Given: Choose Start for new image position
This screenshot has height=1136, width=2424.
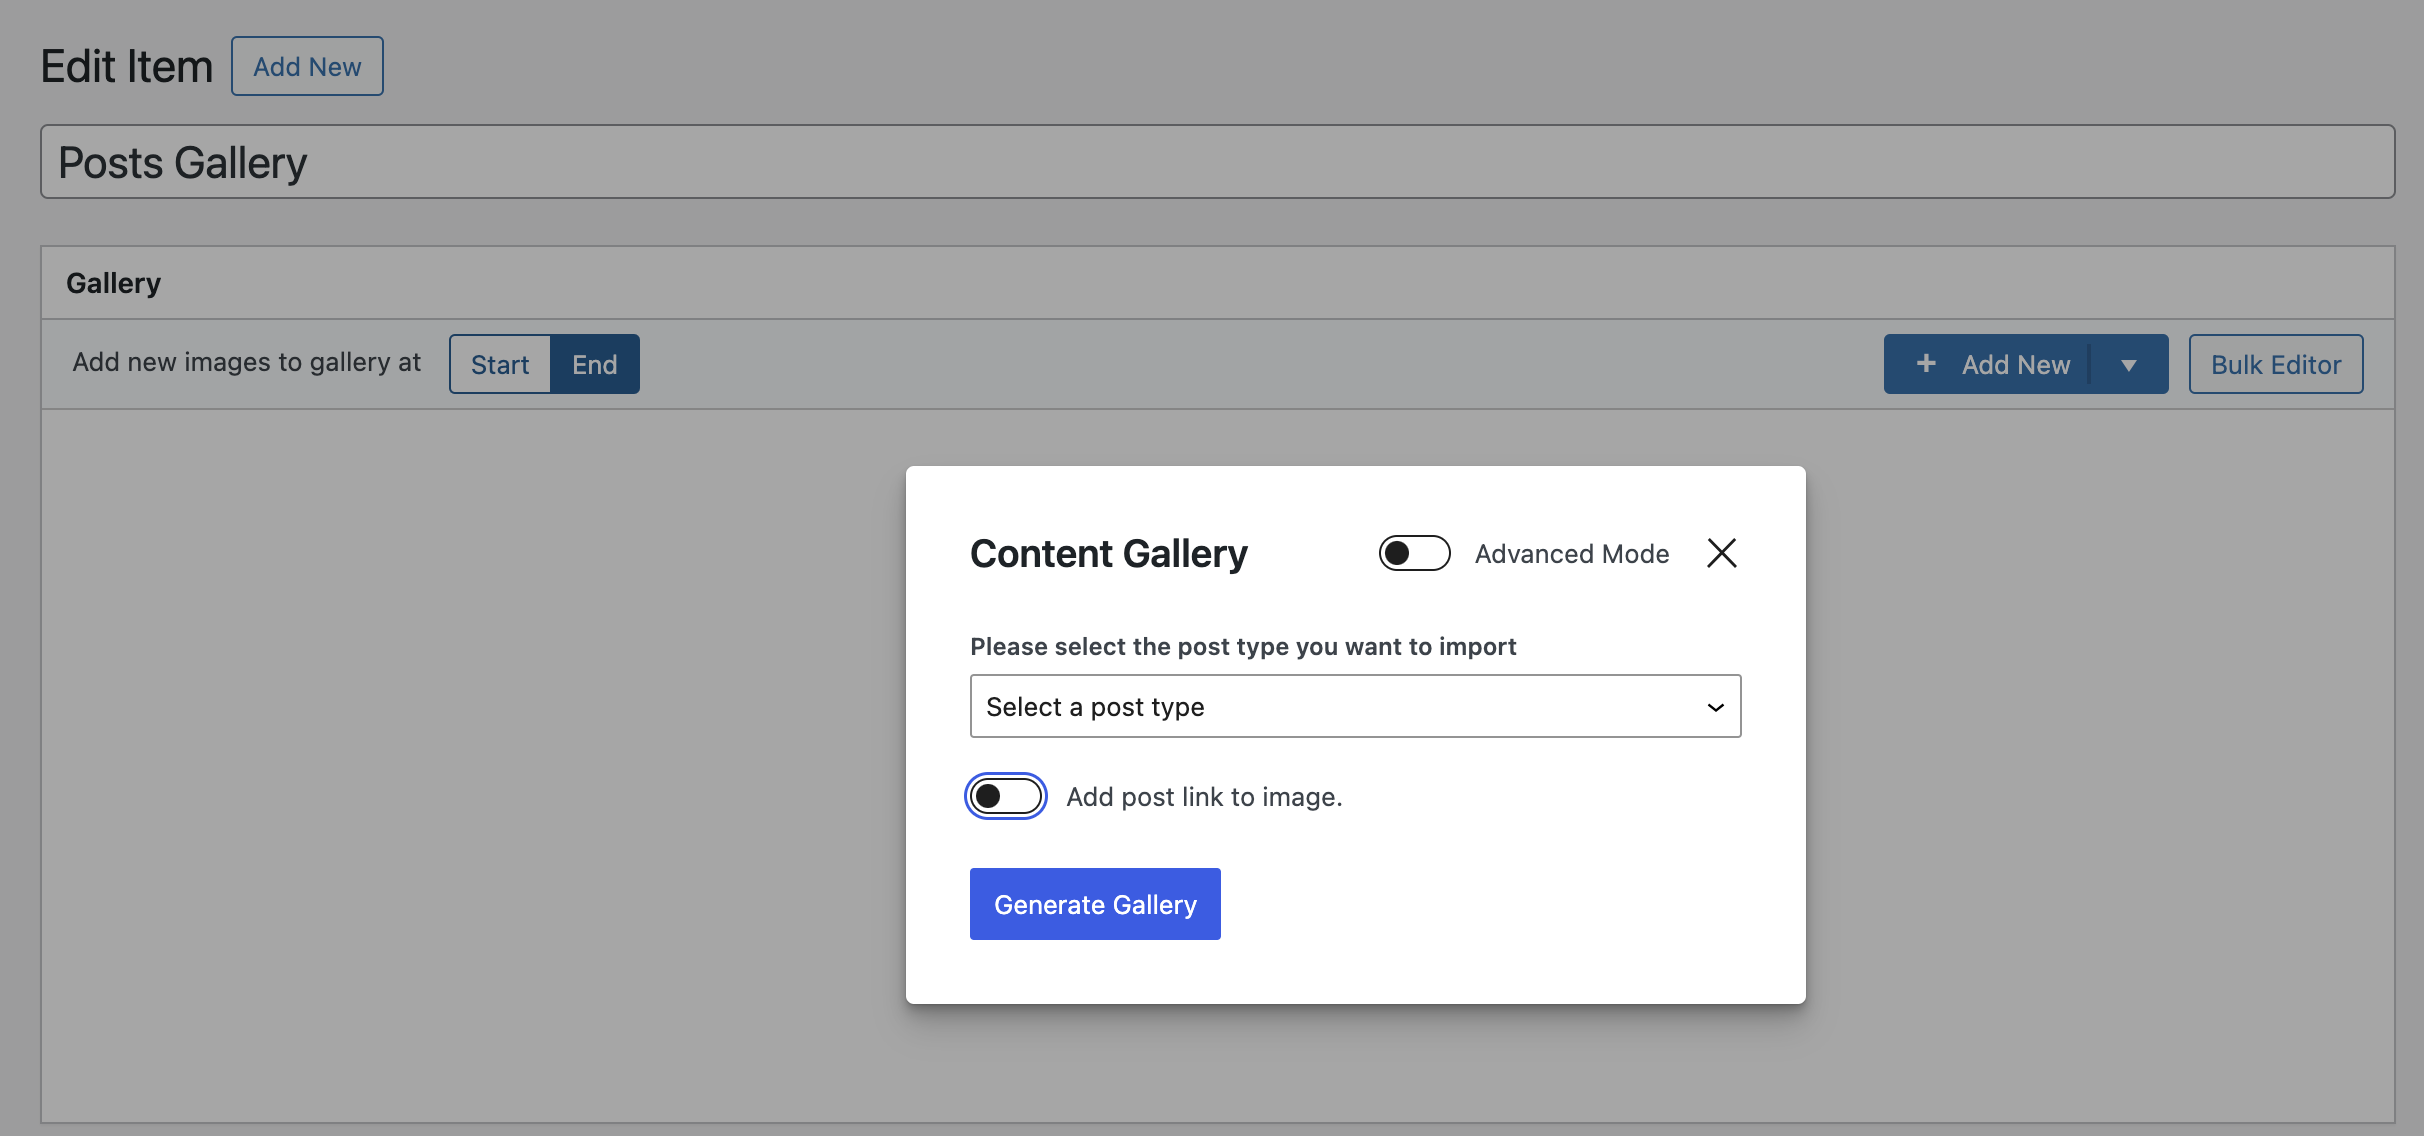Looking at the screenshot, I should tap(500, 365).
